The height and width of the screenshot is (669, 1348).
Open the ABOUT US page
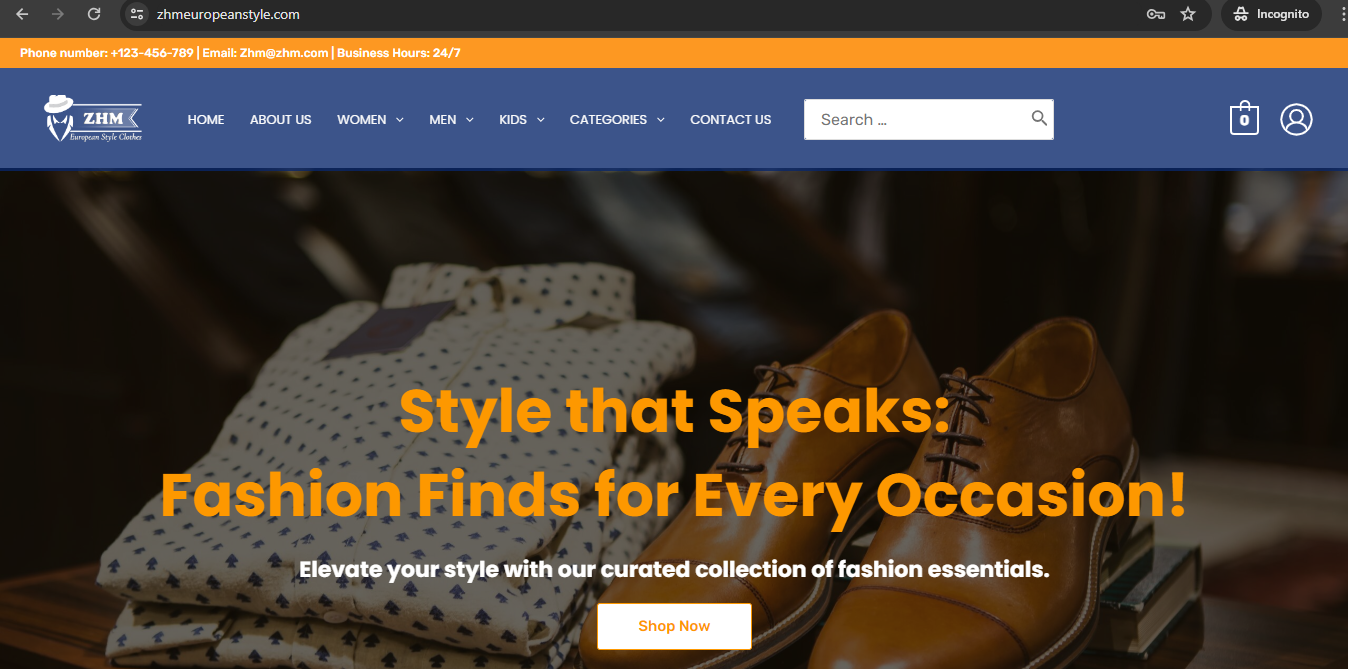pyautogui.click(x=281, y=119)
